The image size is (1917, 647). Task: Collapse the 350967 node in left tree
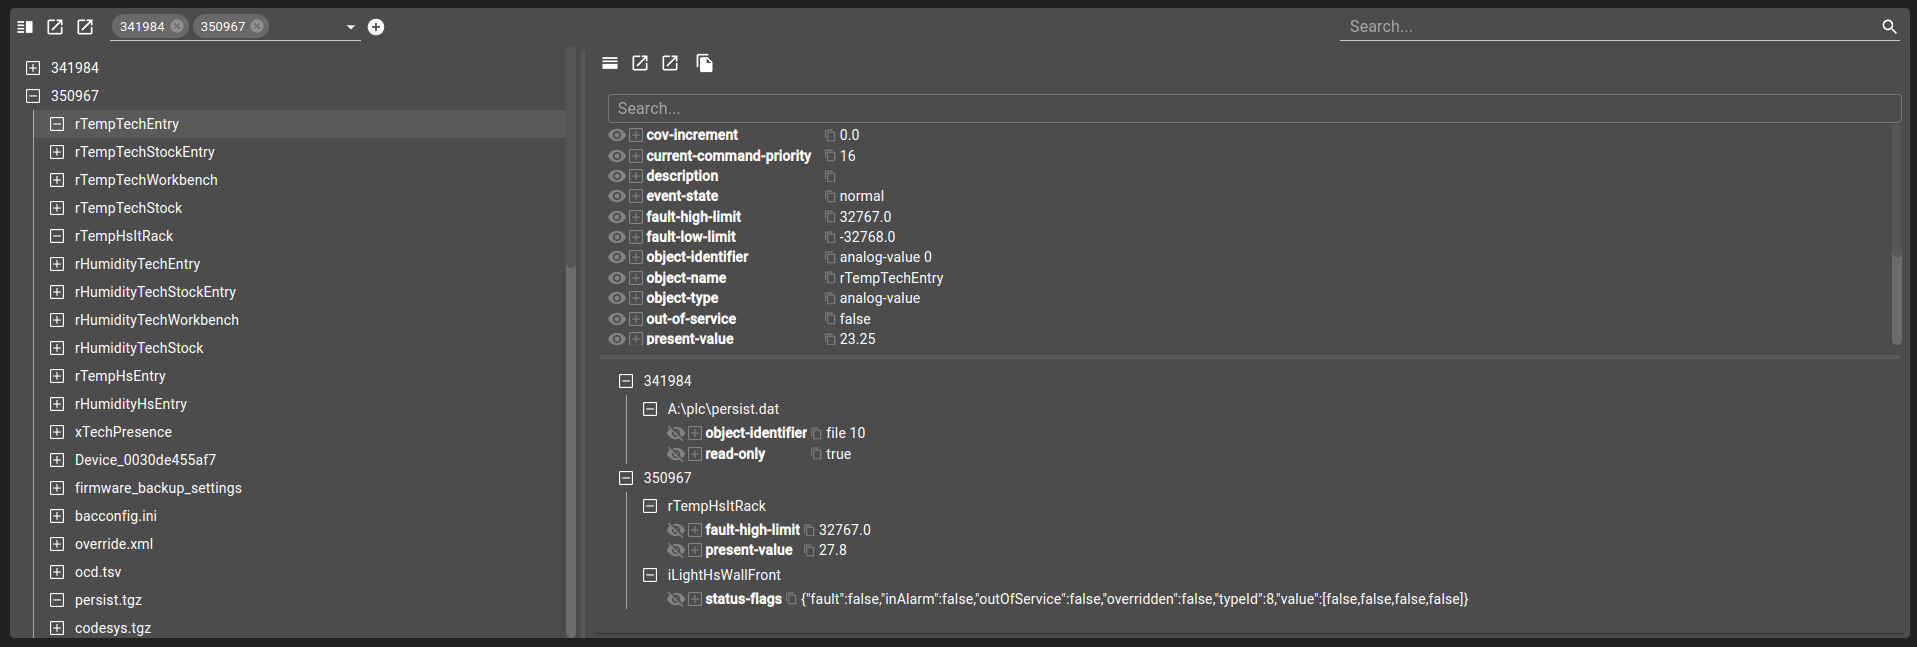pos(33,96)
